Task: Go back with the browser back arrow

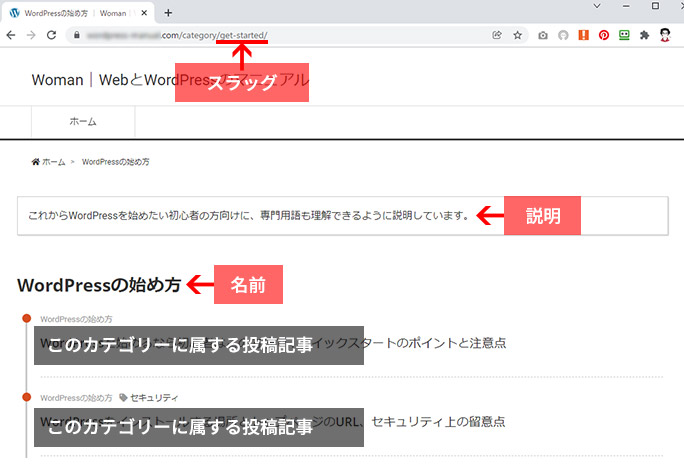Action: tap(11, 35)
